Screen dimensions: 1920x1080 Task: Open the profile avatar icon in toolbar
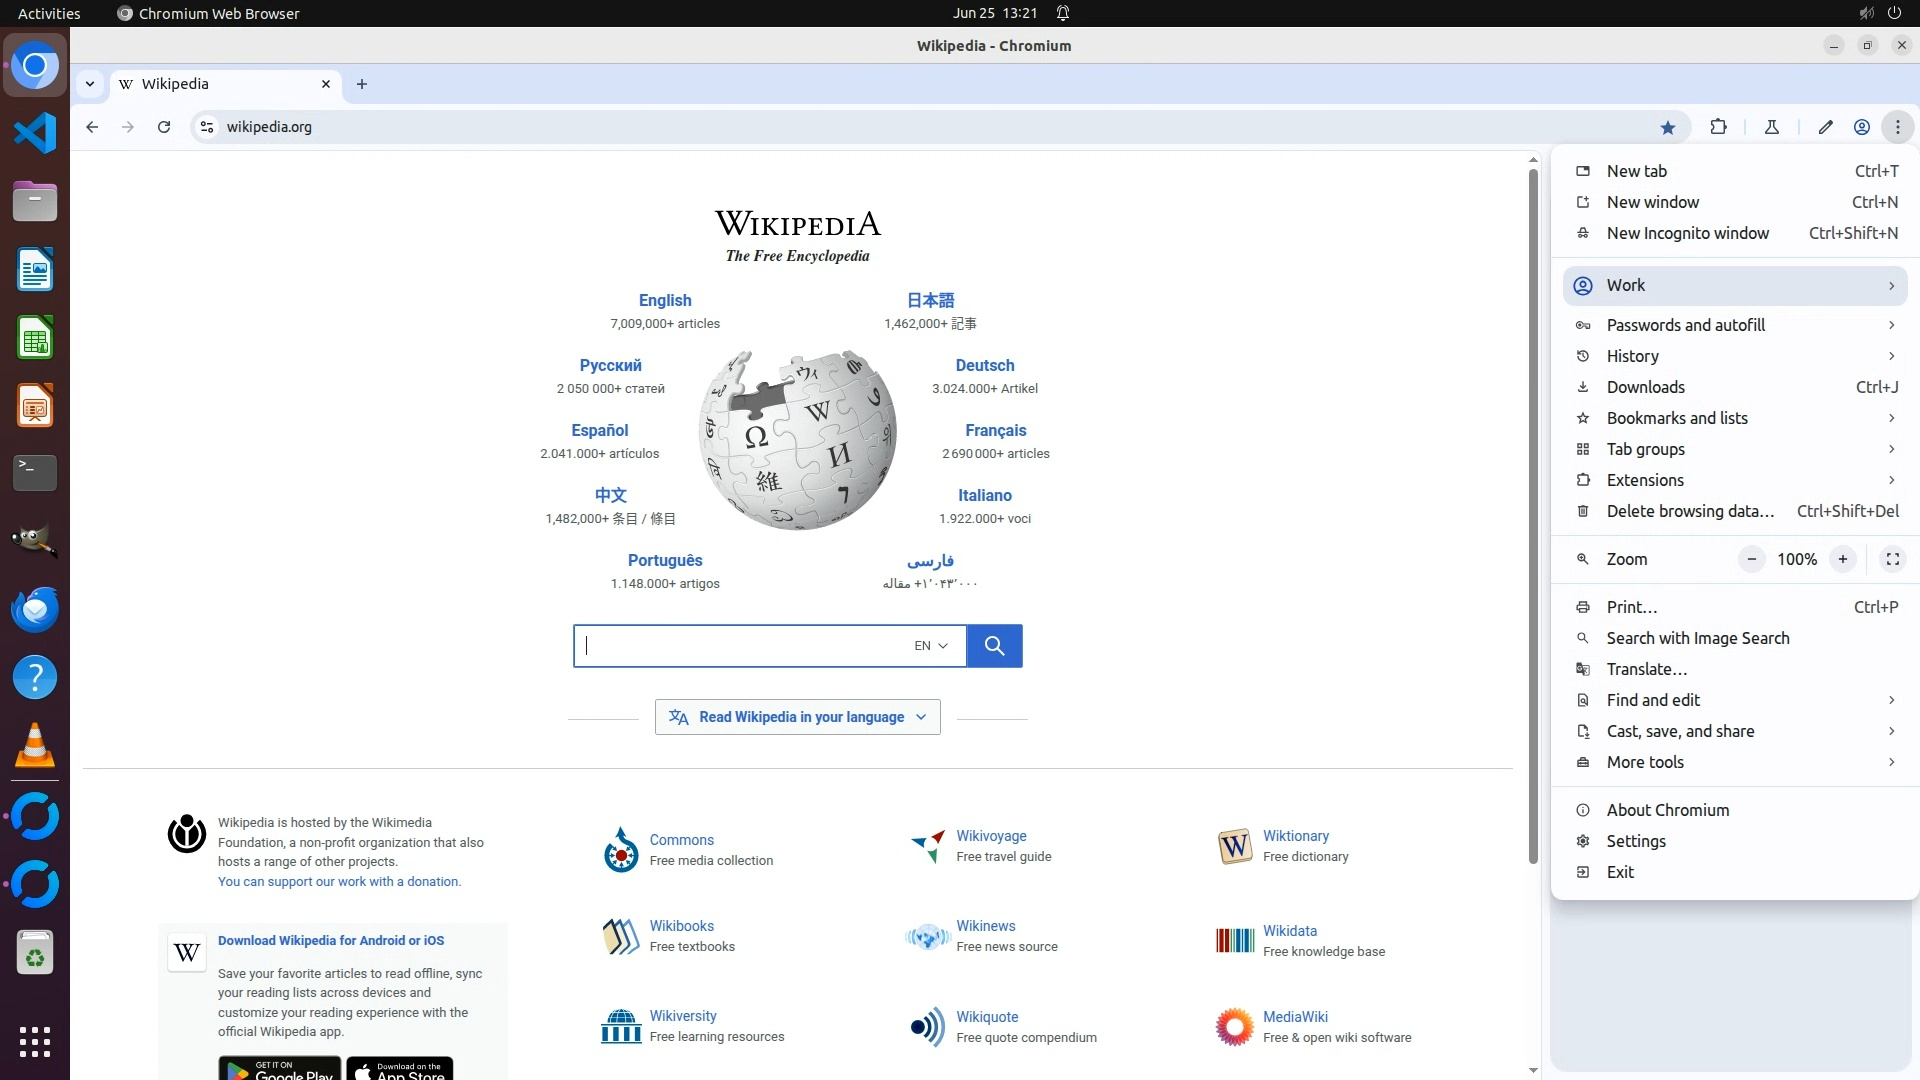(x=1861, y=127)
